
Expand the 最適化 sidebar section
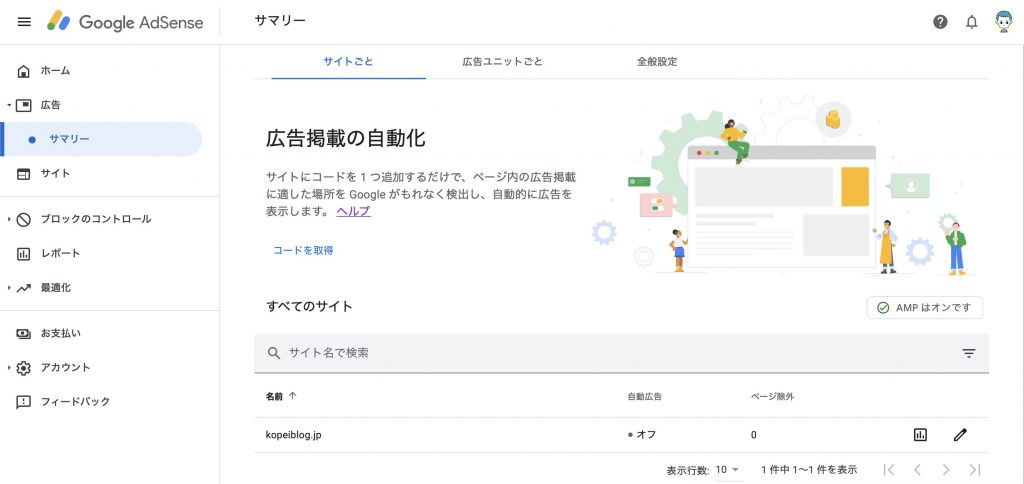55,287
